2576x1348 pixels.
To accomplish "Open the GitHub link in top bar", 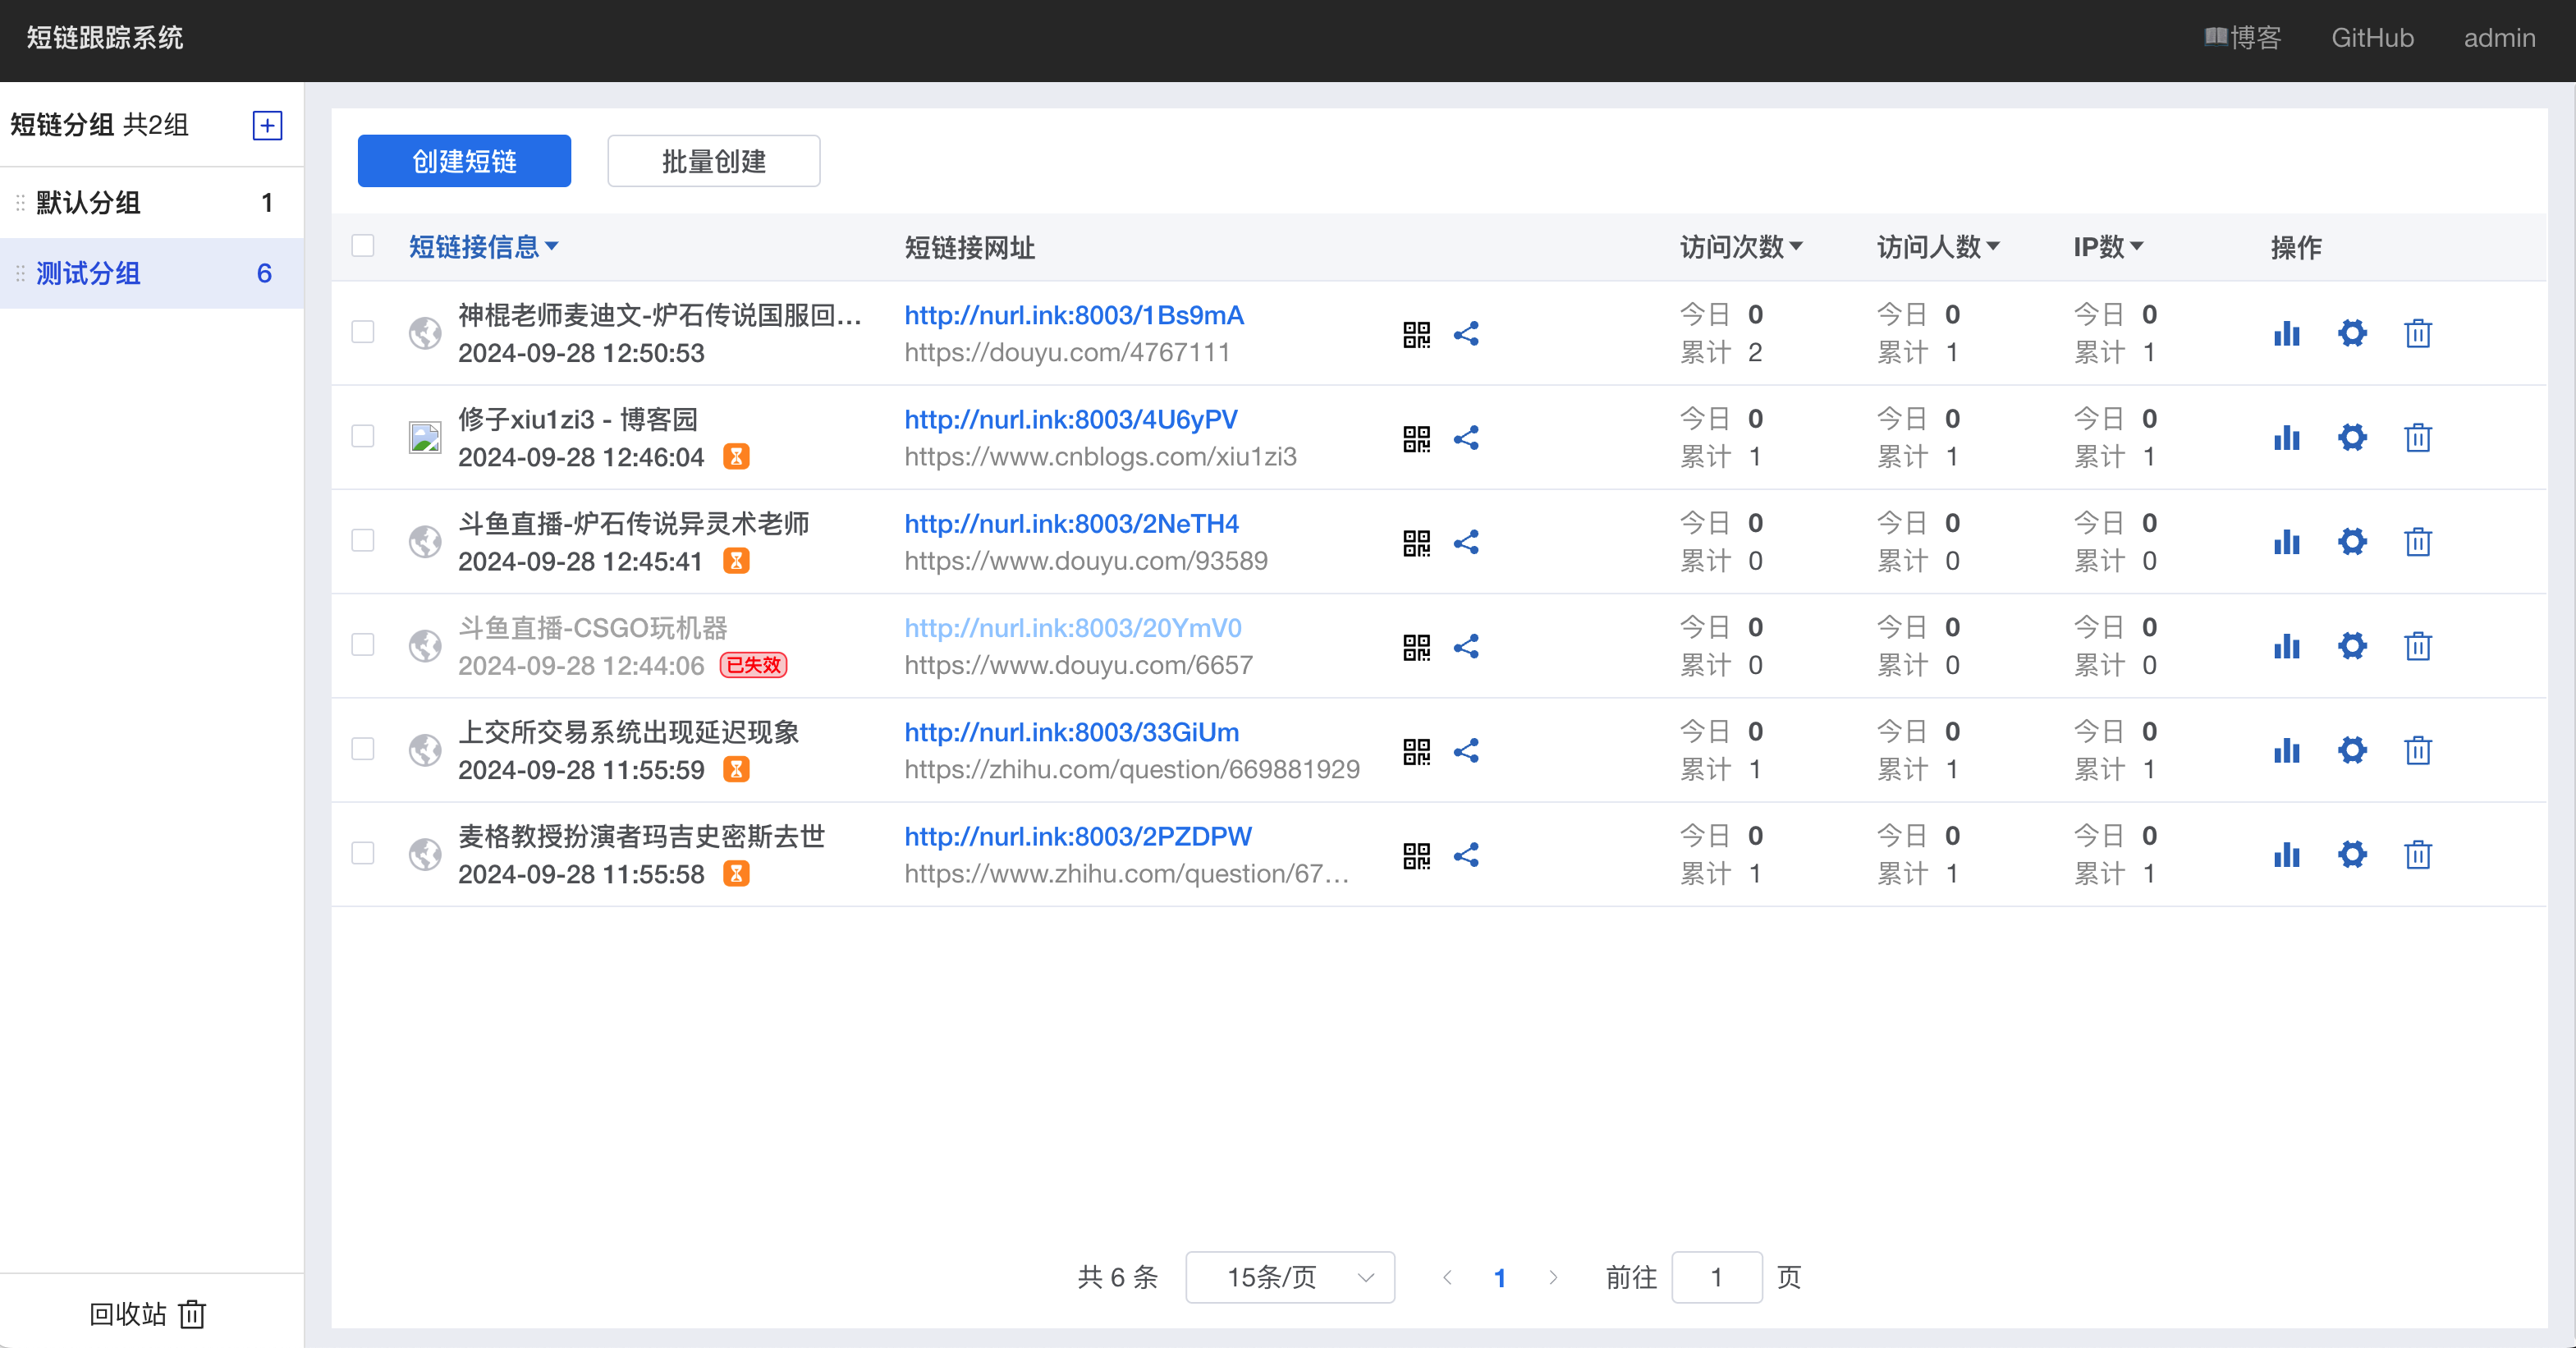I will click(2372, 38).
